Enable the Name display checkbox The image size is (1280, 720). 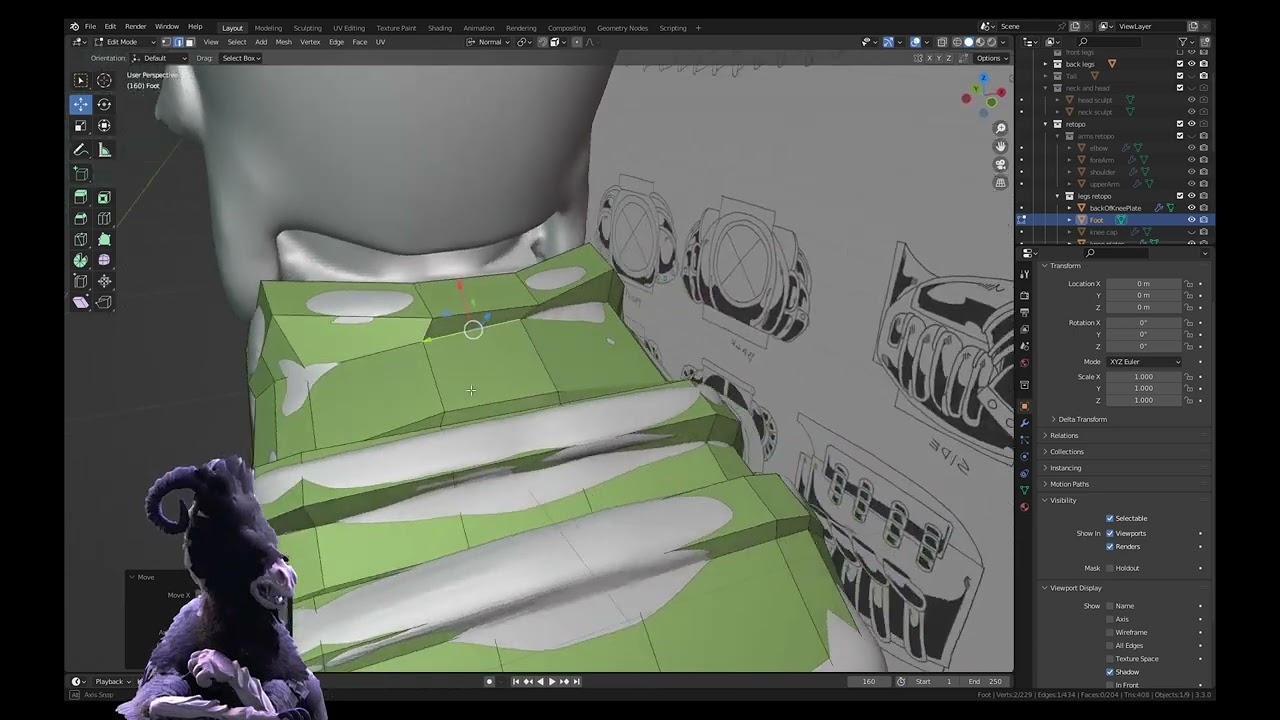tap(1110, 606)
